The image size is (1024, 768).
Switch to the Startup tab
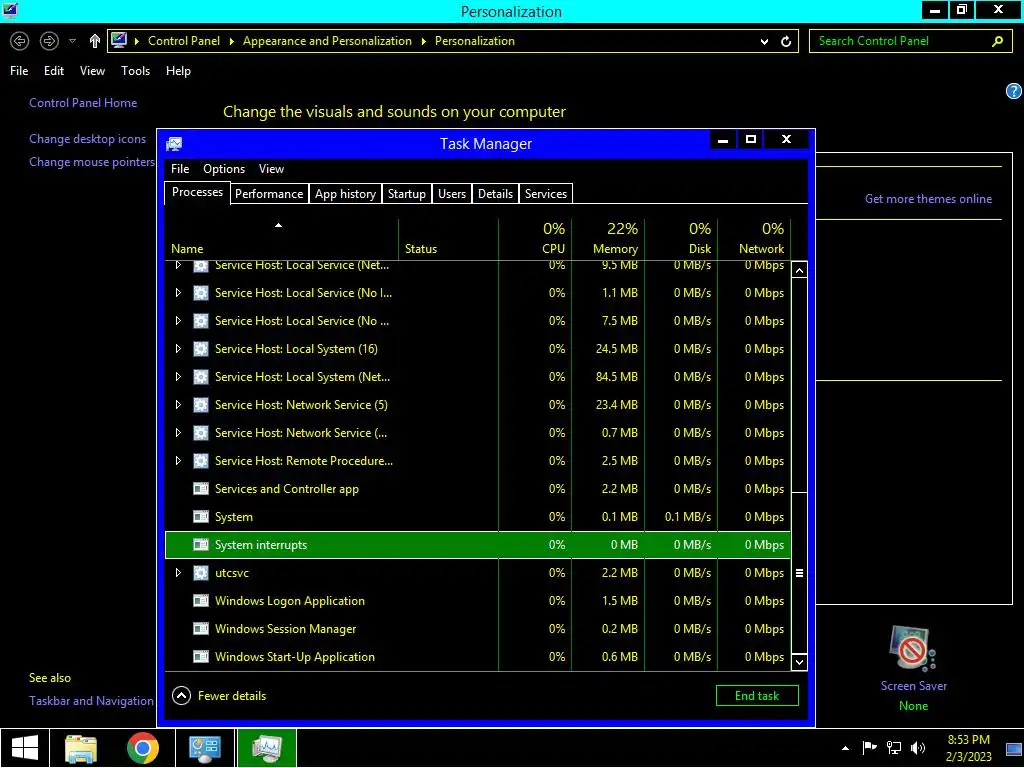pyautogui.click(x=406, y=194)
